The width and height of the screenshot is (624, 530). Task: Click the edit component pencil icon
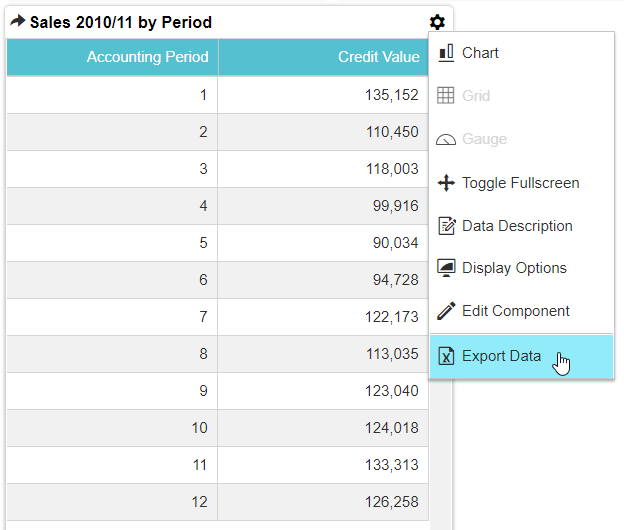(446, 311)
